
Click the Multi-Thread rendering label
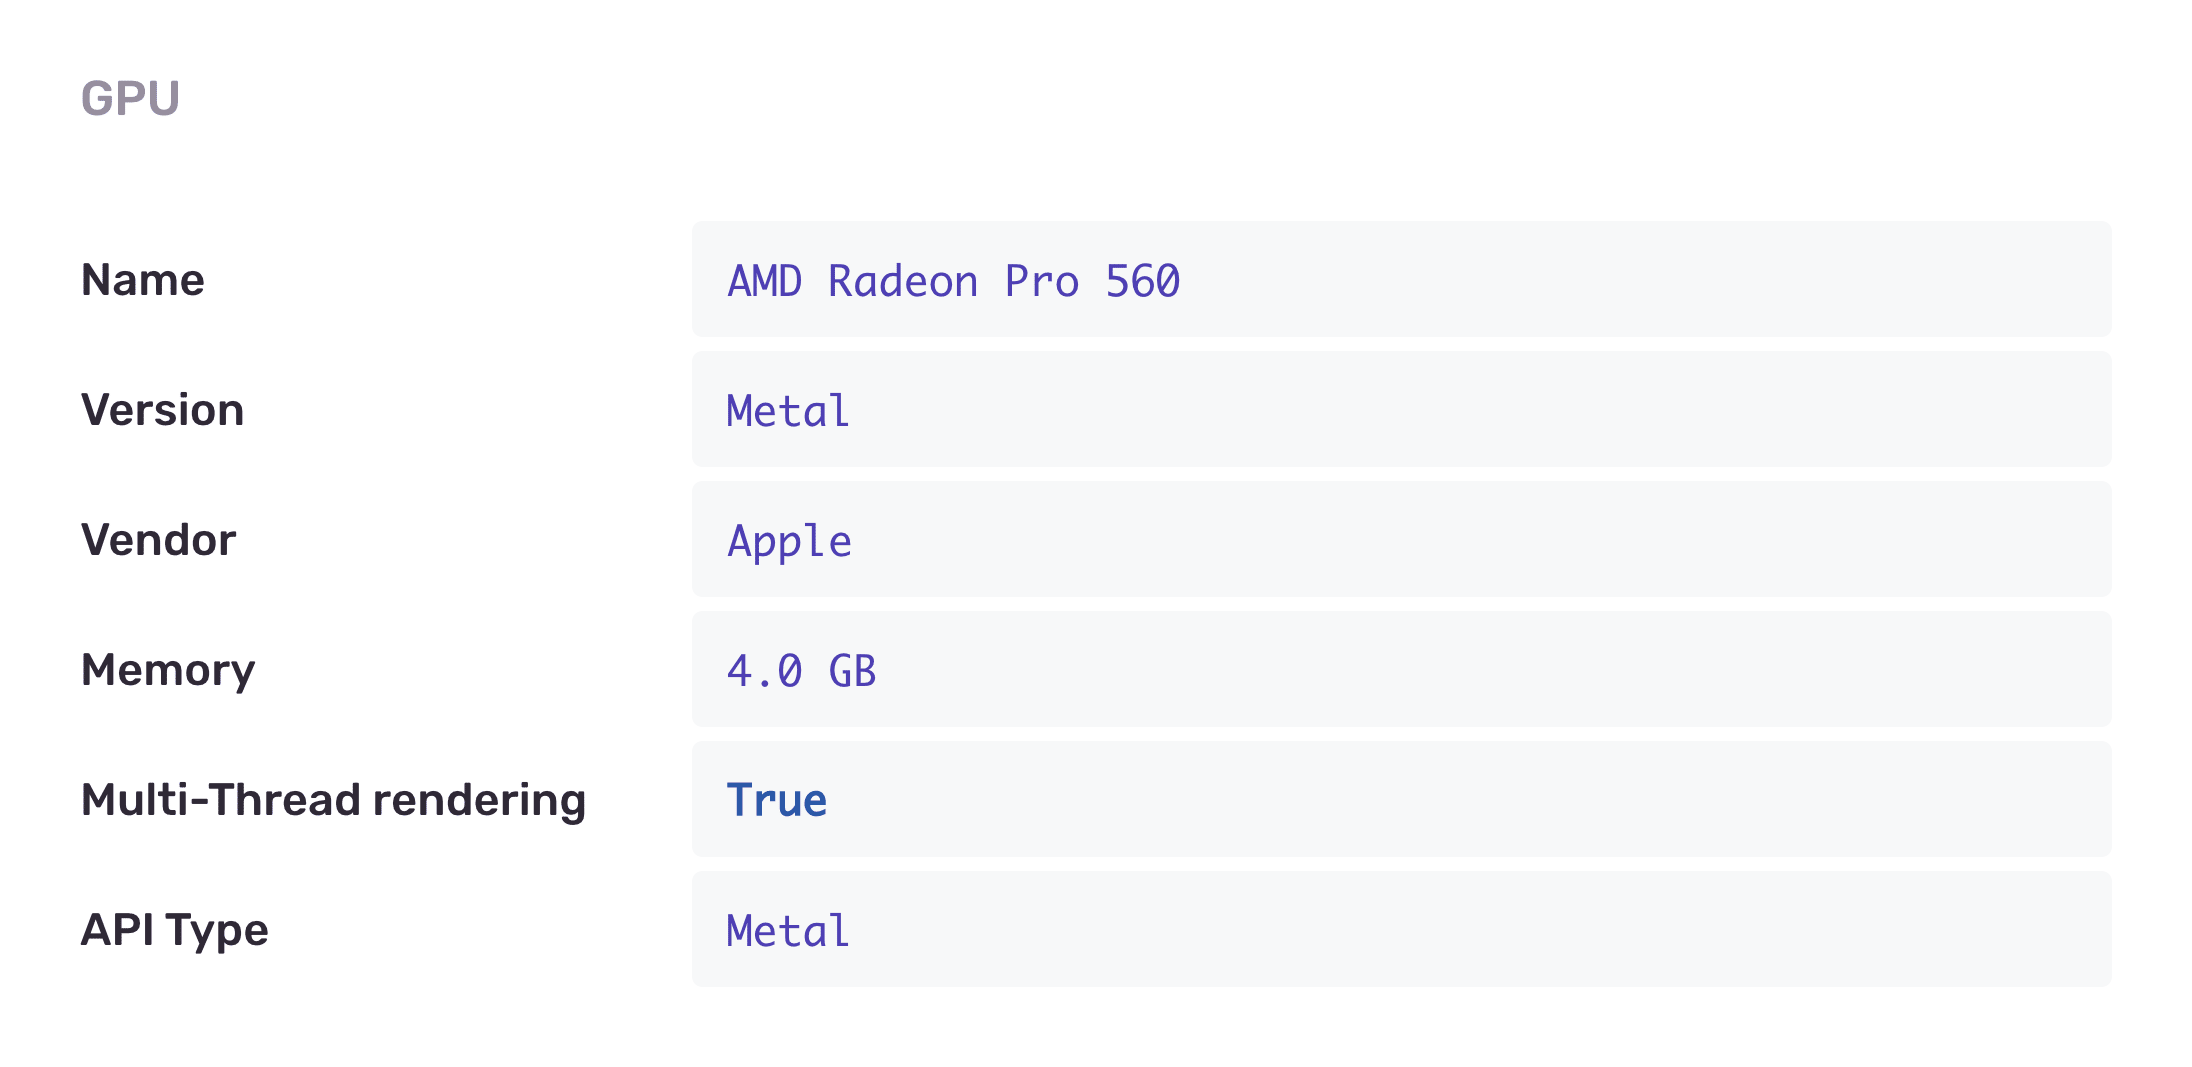point(333,800)
